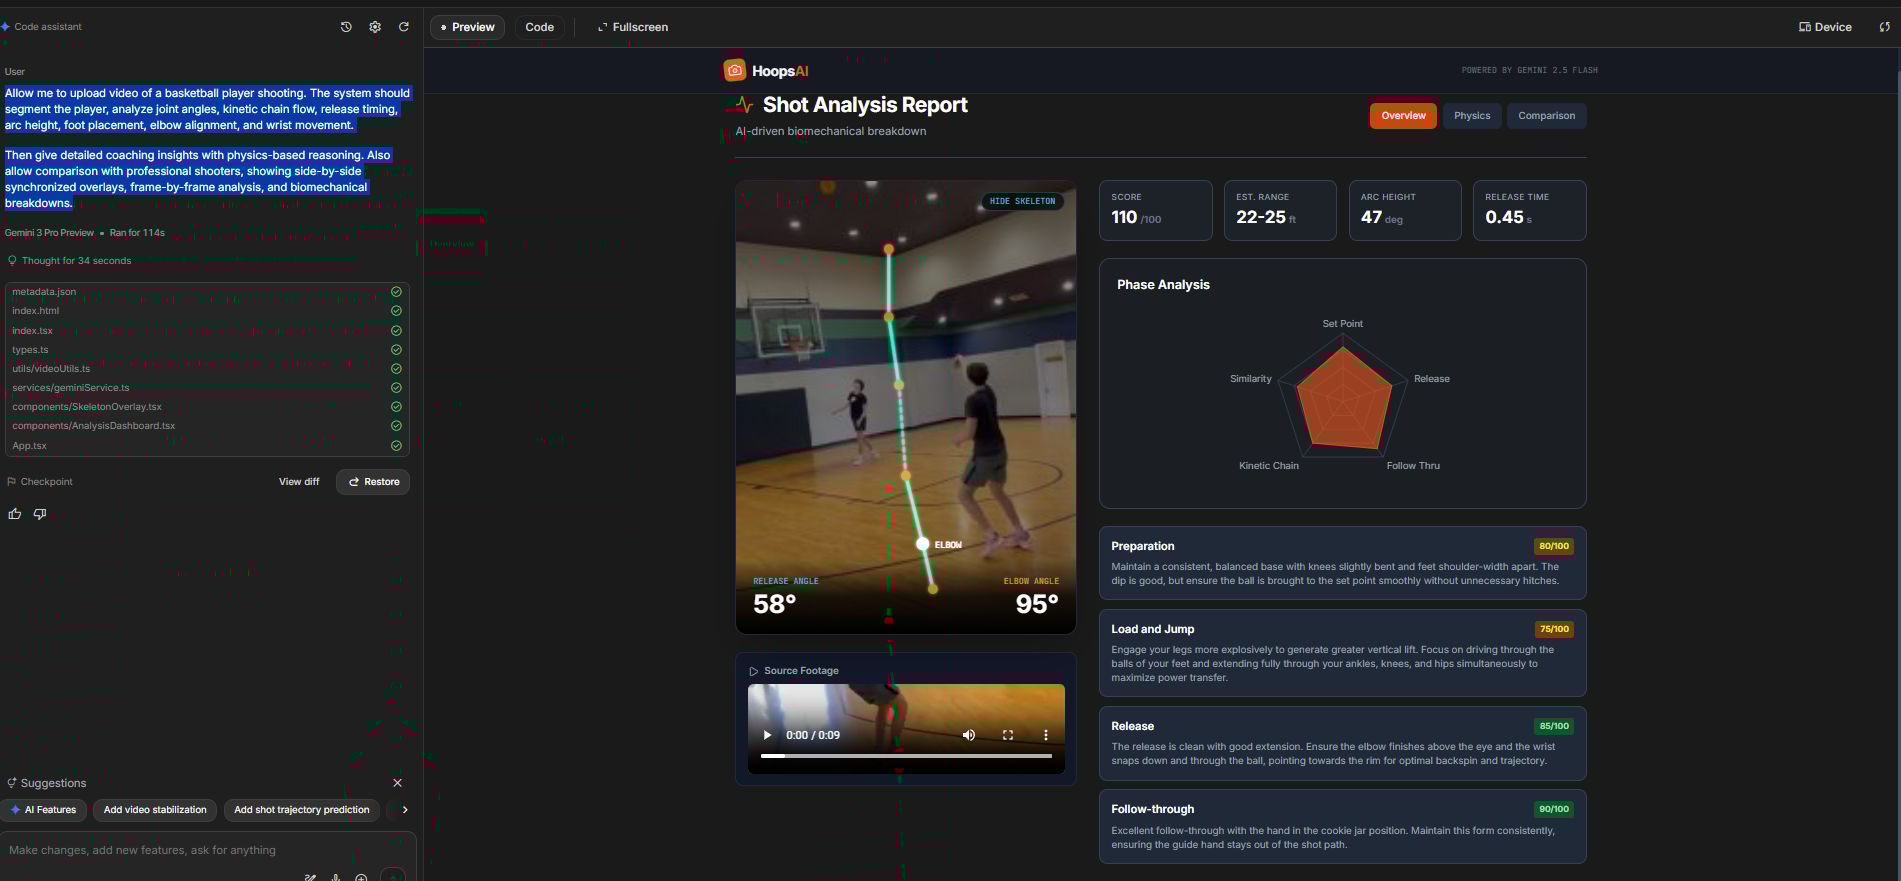Image resolution: width=1901 pixels, height=881 pixels.
Task: Seek on the Source Footage progress bar
Action: tap(906, 756)
